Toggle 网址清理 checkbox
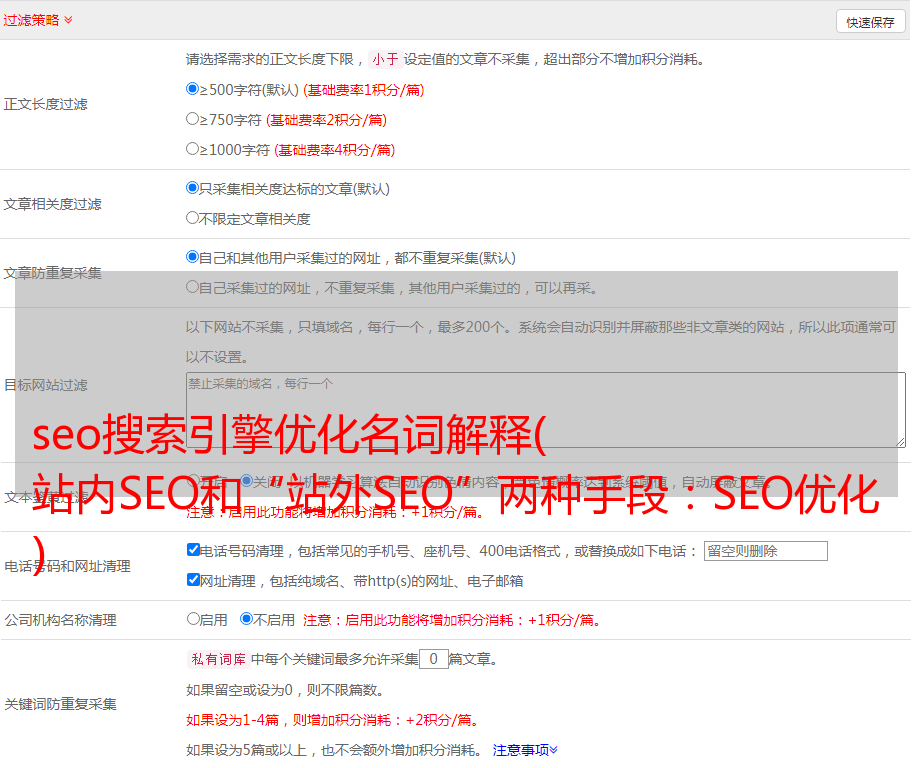 [193, 579]
